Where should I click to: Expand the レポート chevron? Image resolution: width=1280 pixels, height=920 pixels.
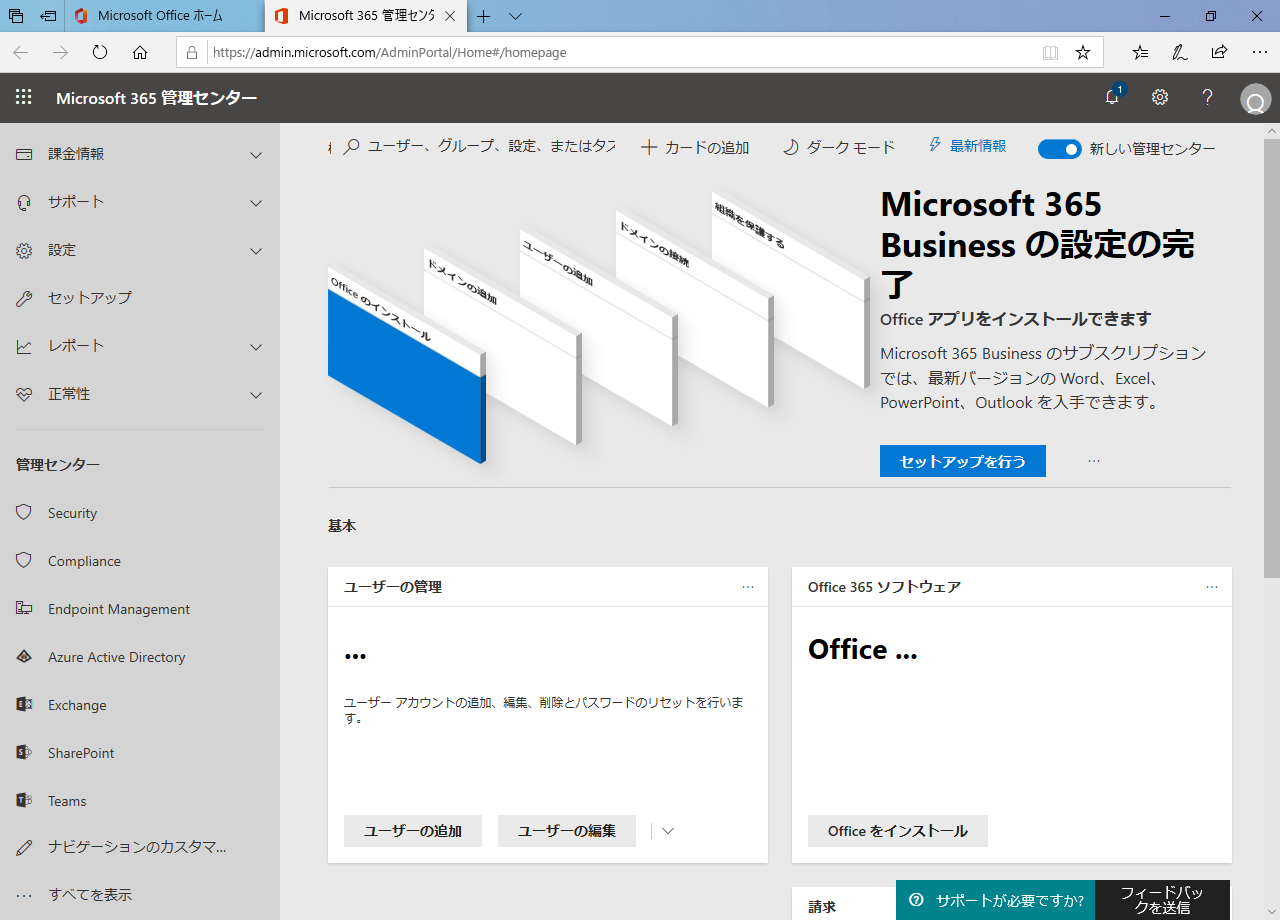256,347
